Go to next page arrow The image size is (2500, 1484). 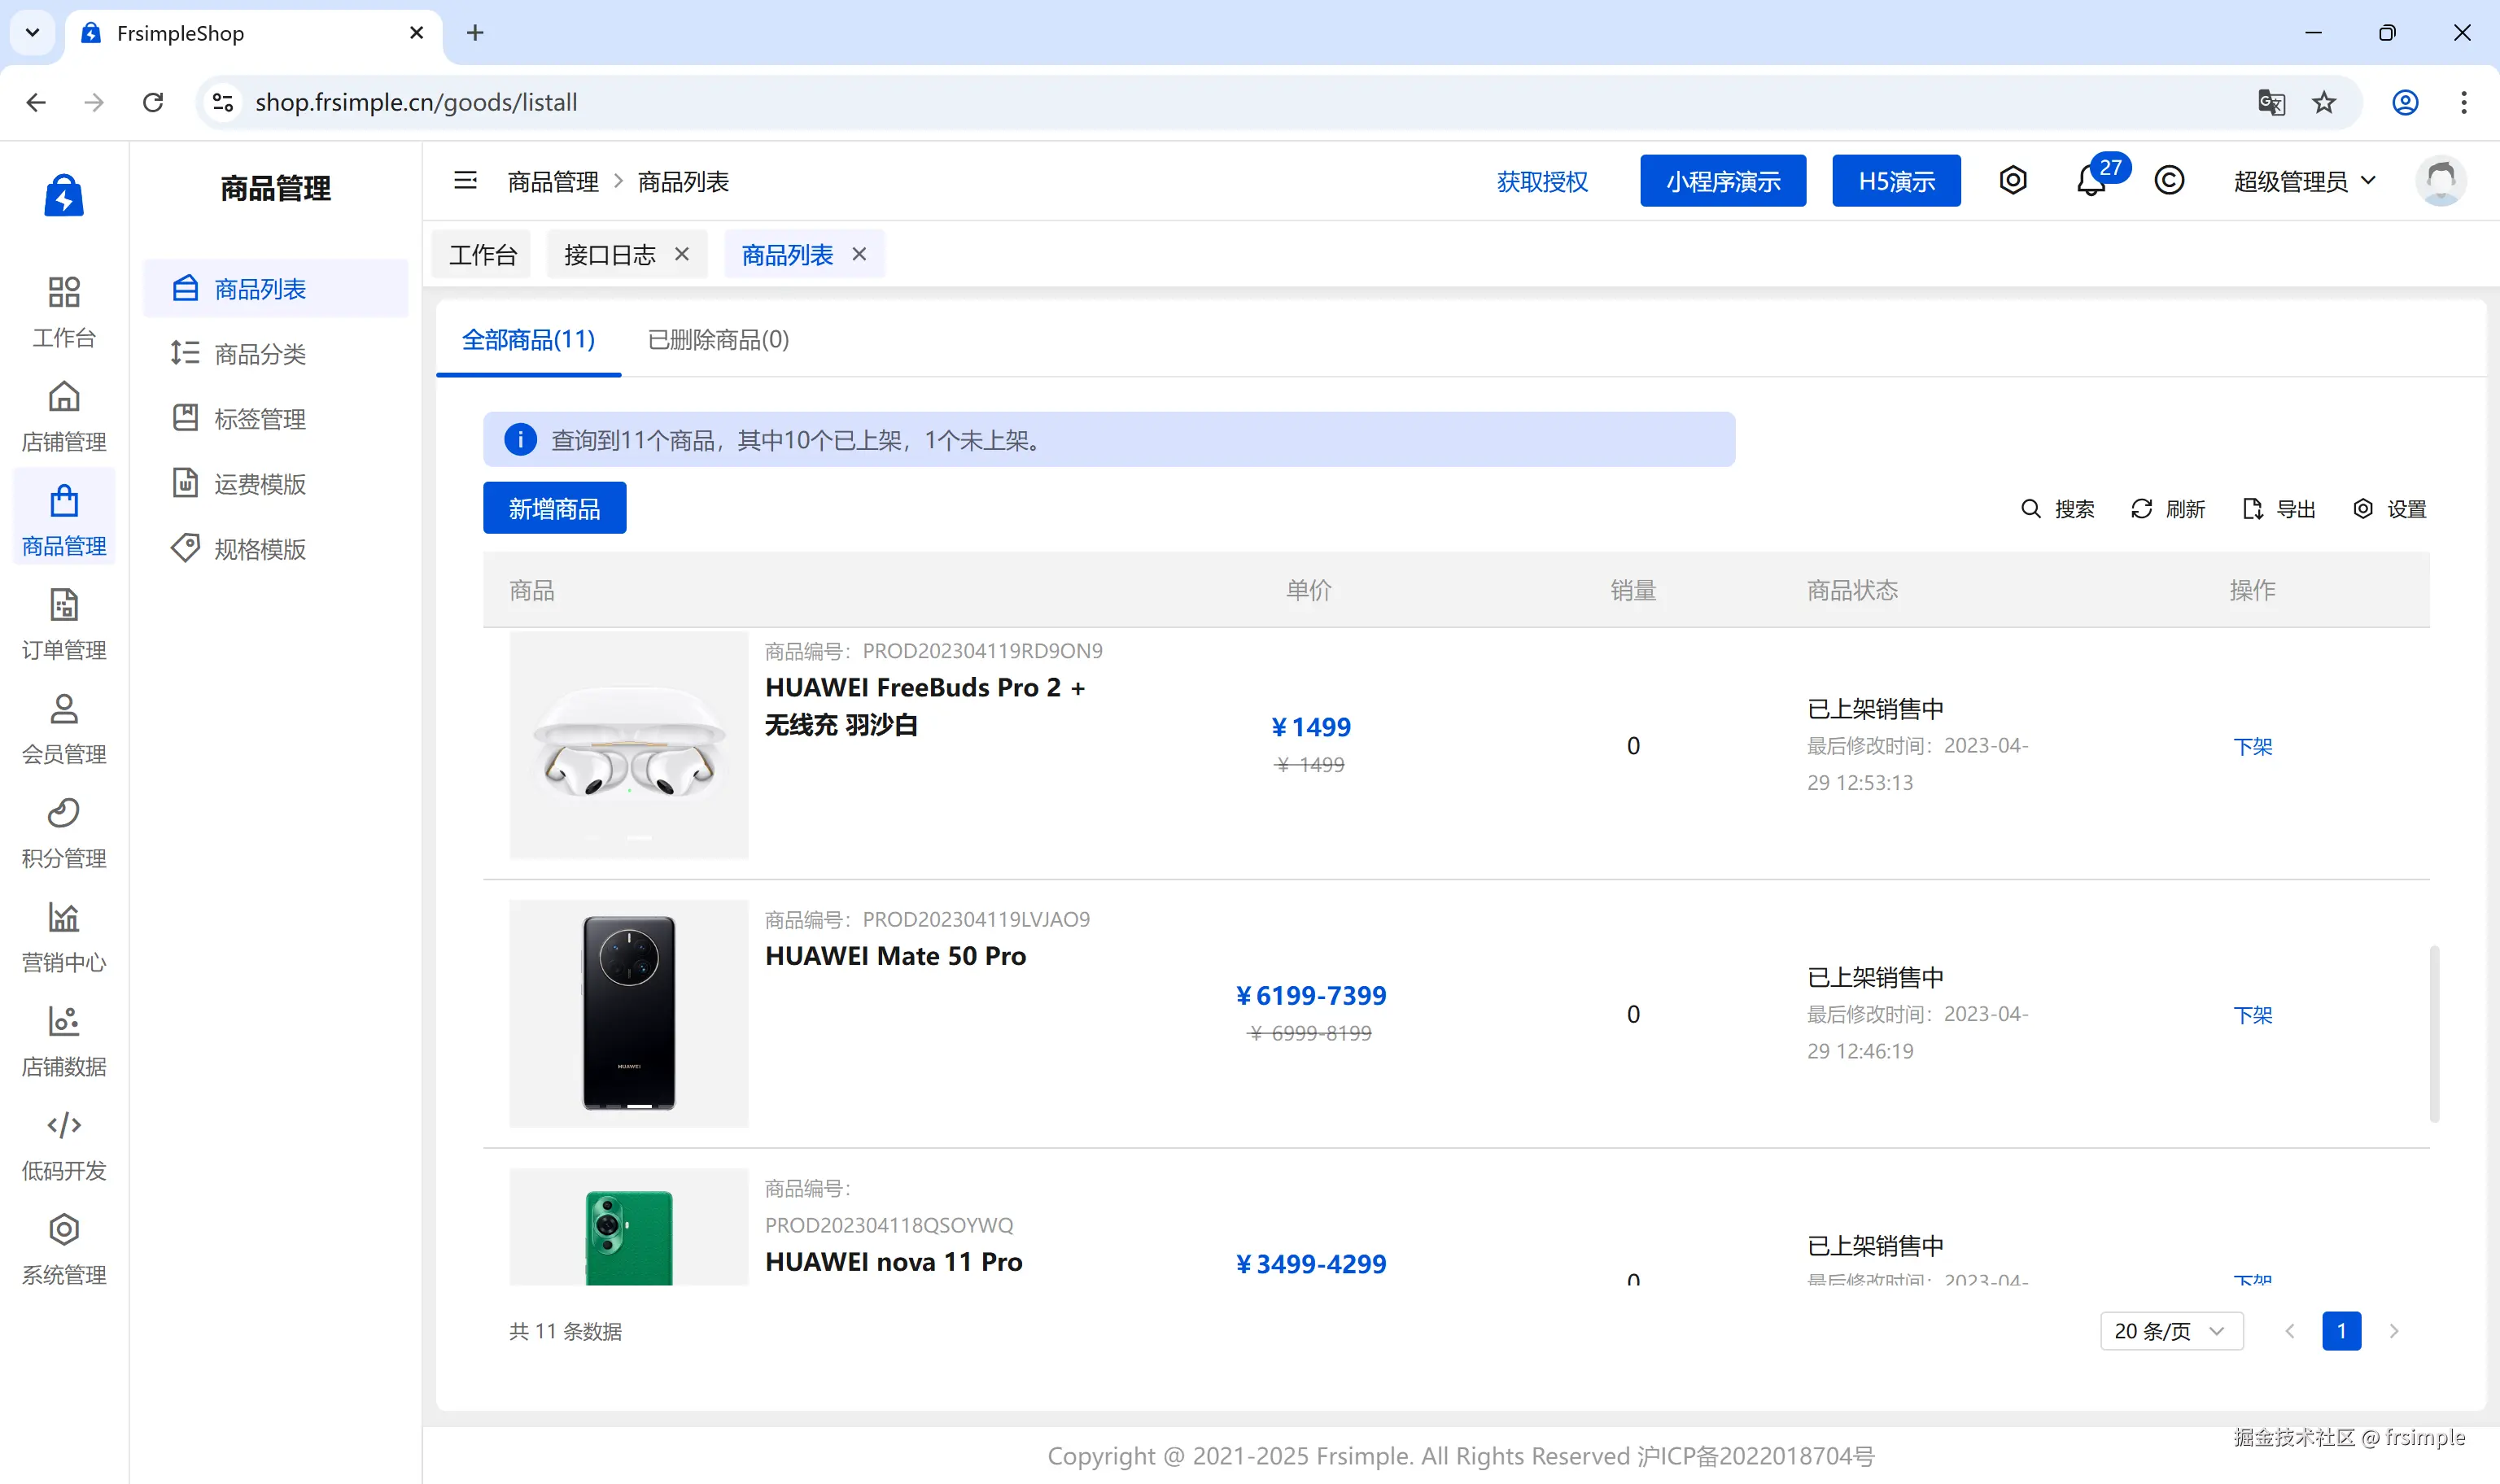coord(2394,1331)
